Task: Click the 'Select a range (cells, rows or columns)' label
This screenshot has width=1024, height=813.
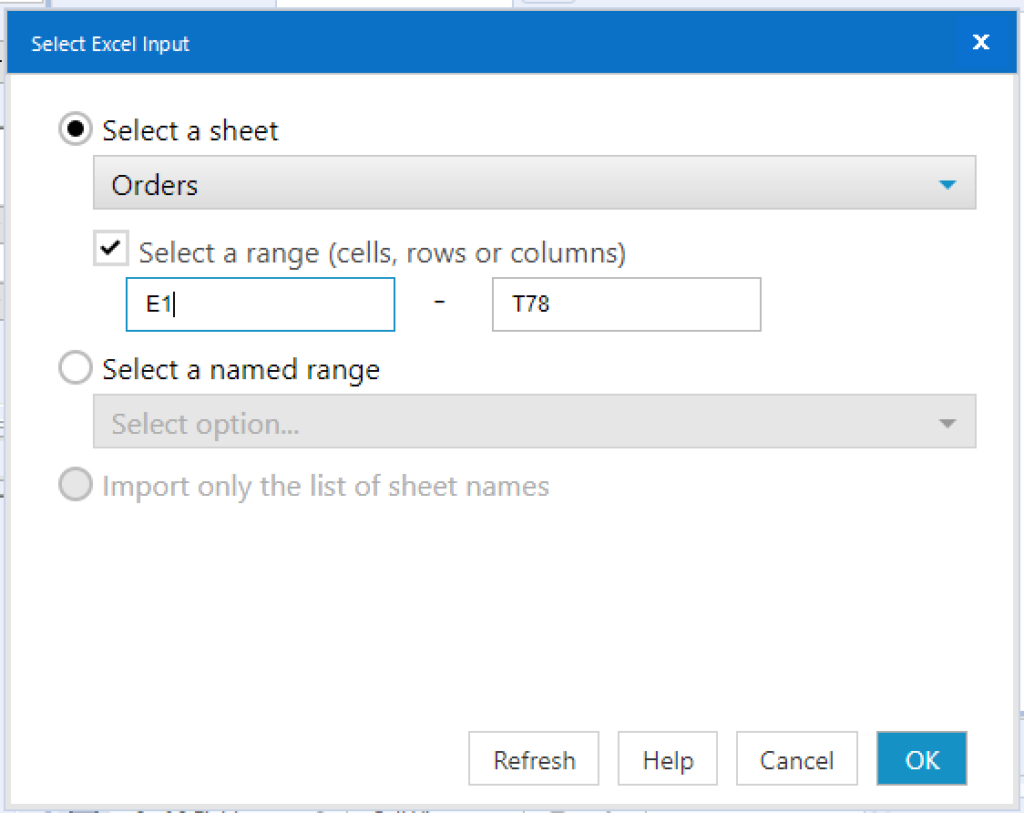Action: point(382,253)
